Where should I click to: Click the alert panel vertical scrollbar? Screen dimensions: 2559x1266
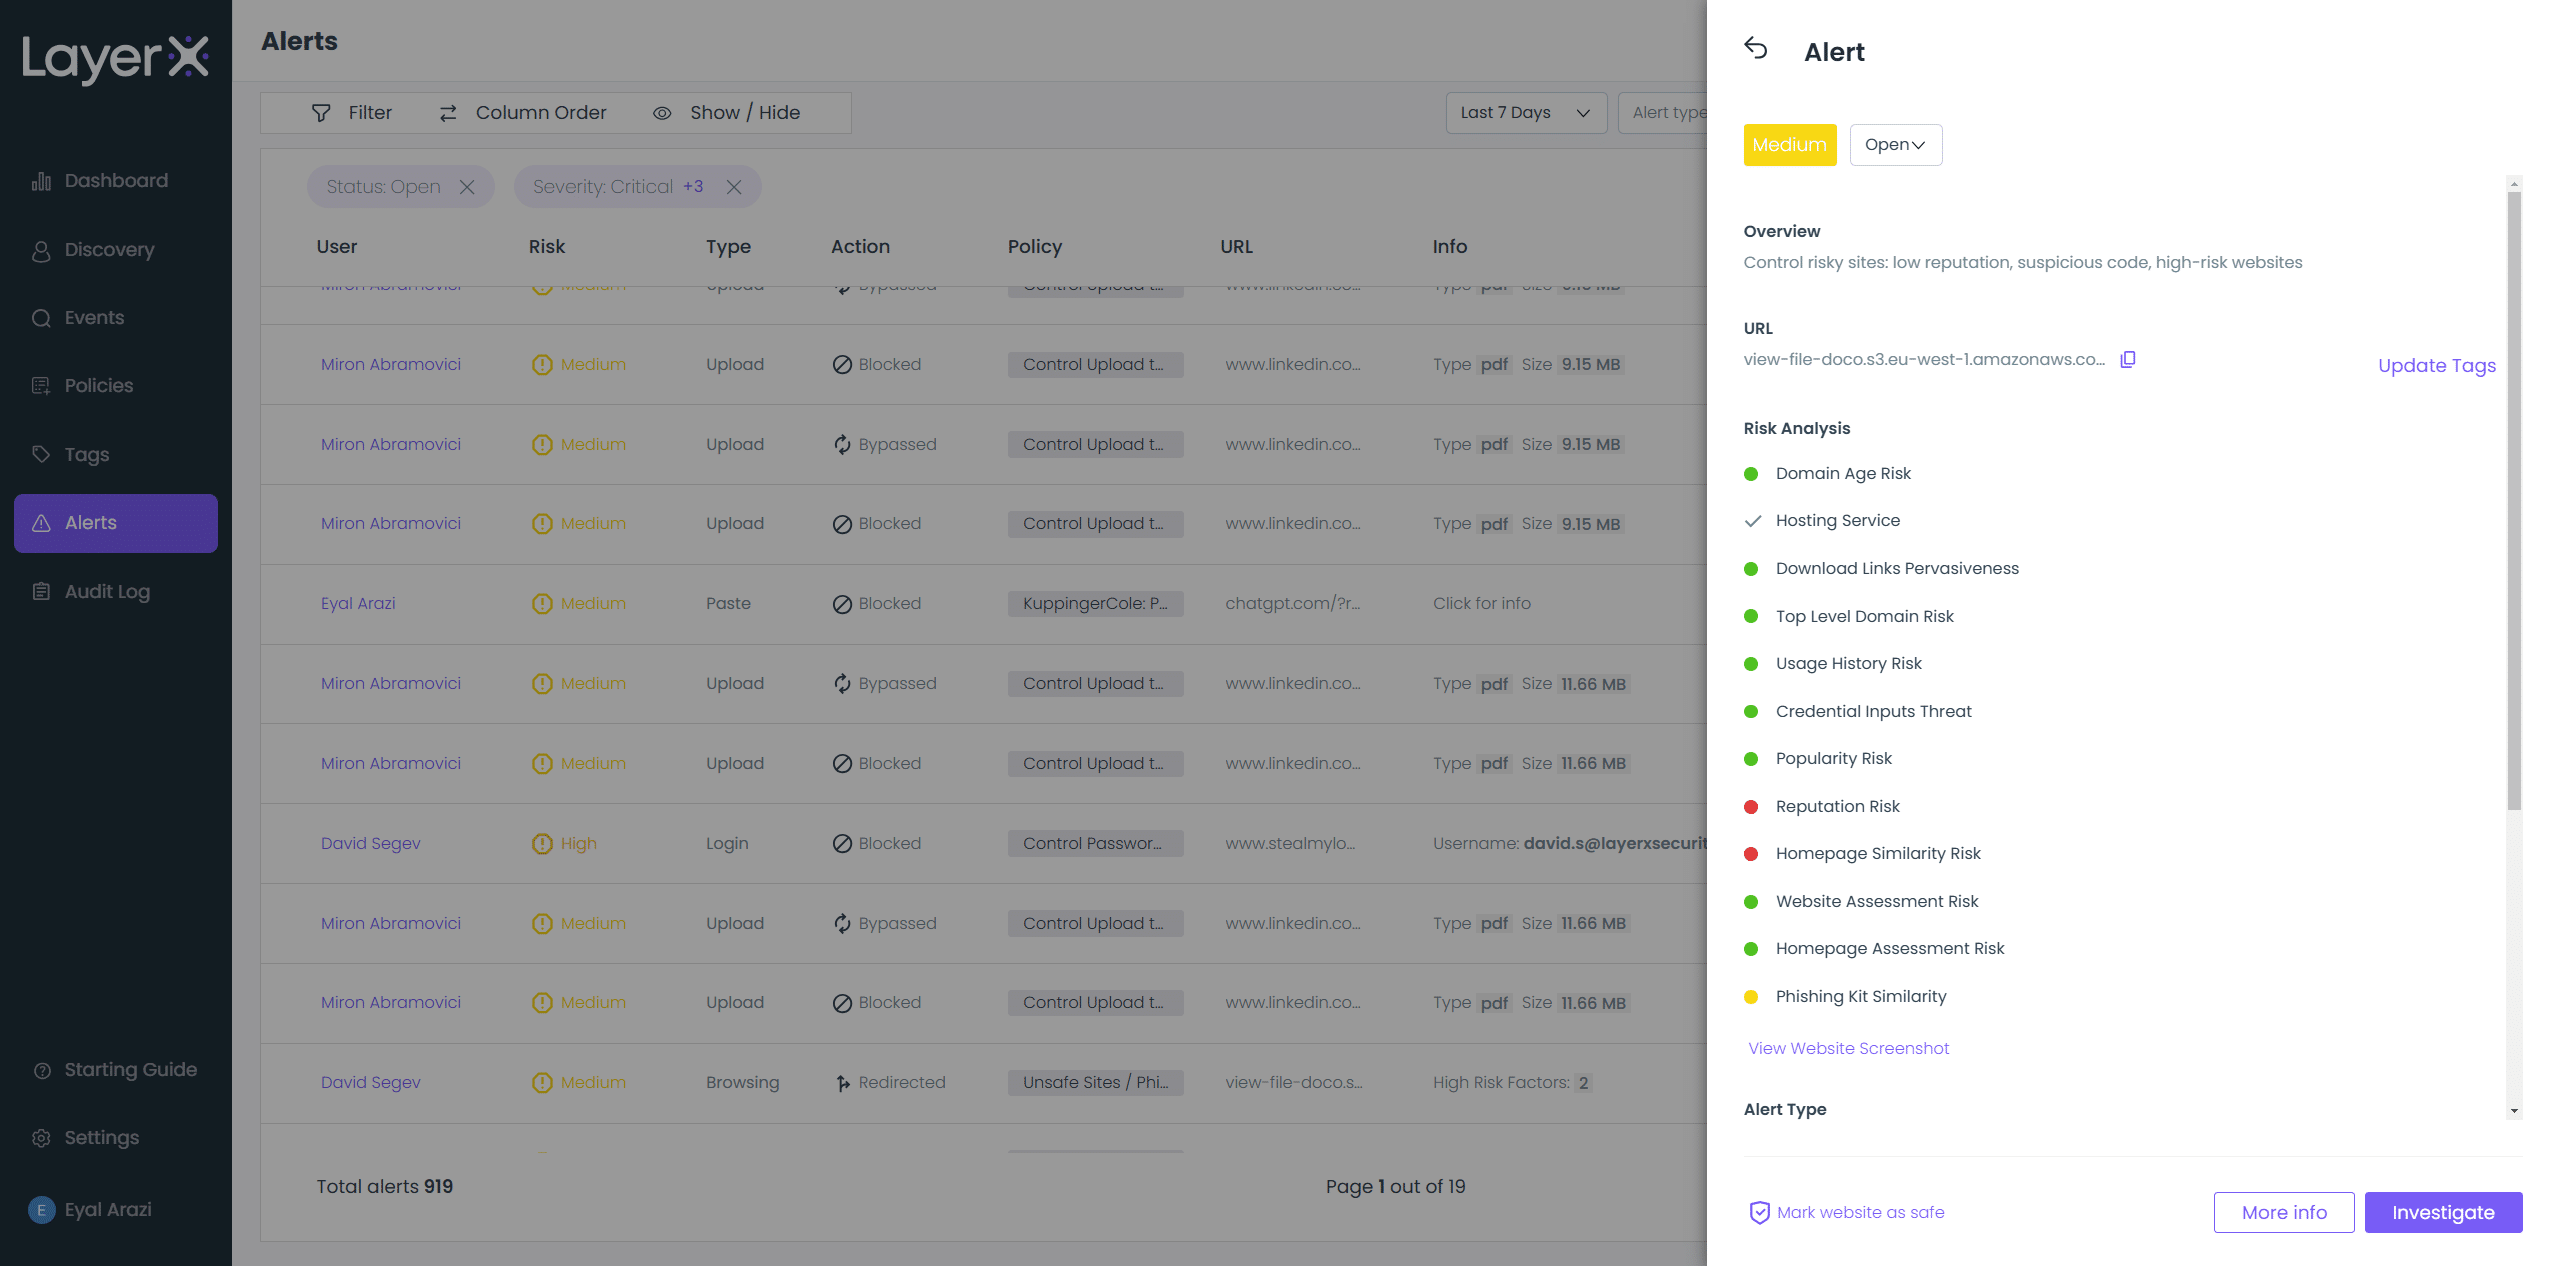pyautogui.click(x=2514, y=500)
